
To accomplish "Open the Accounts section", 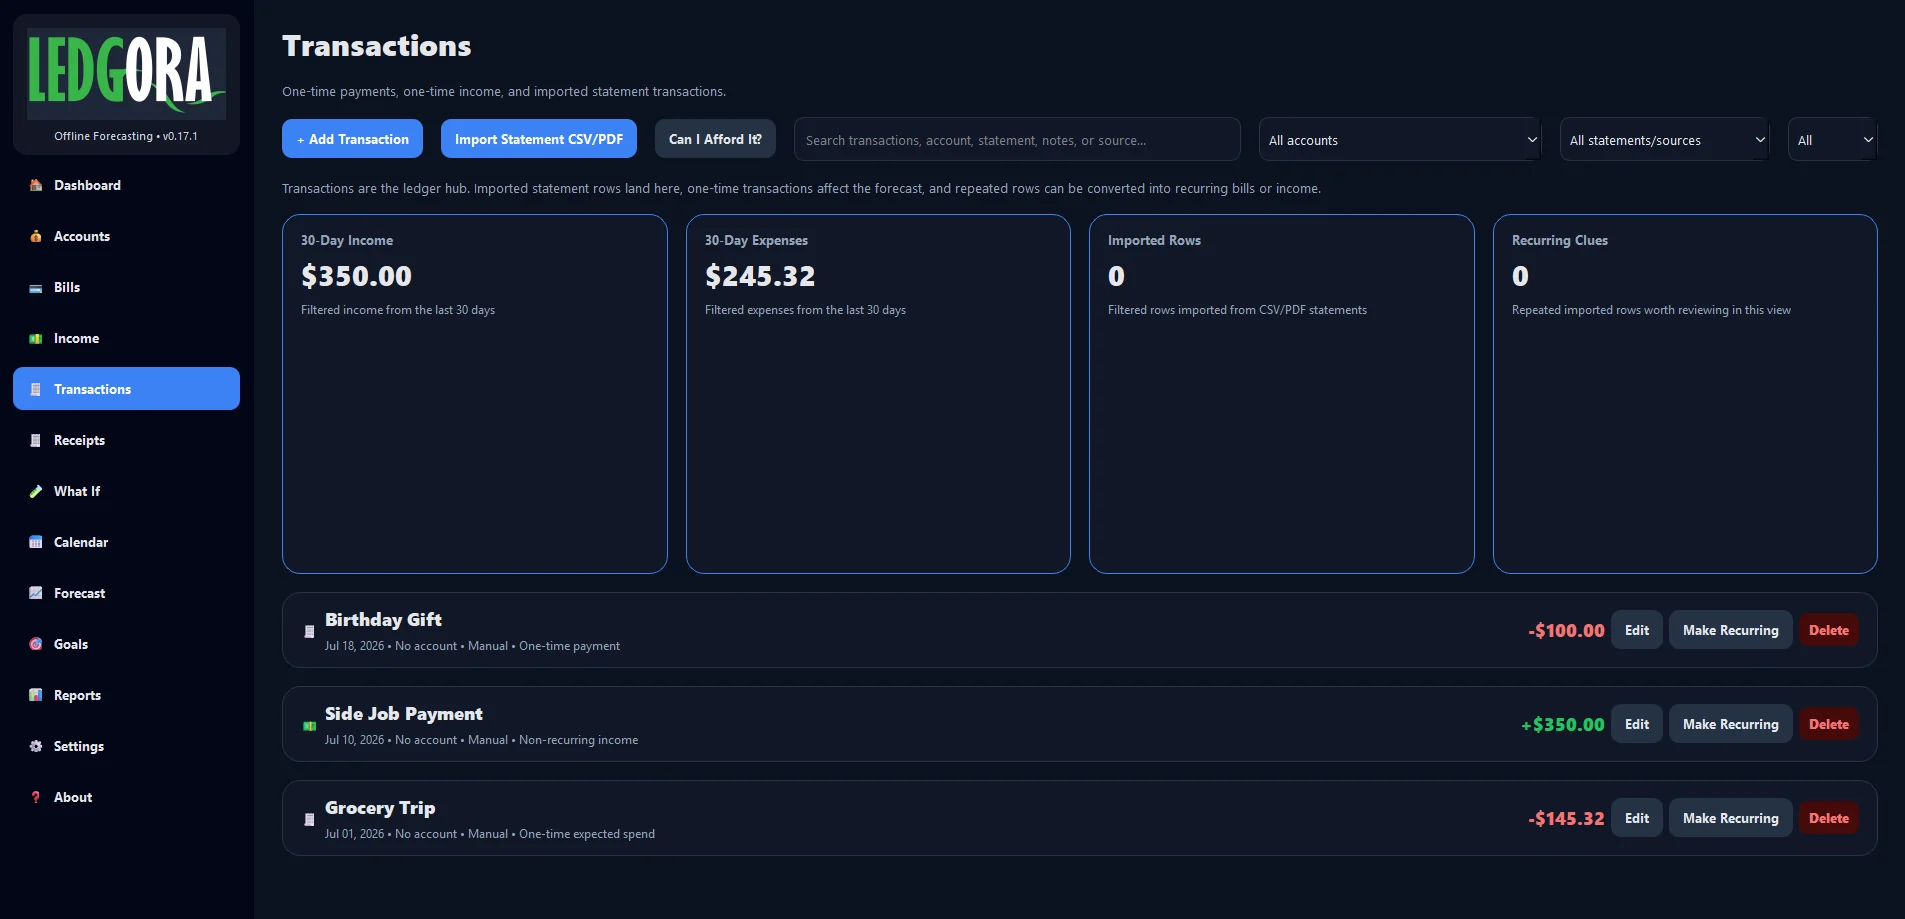I will pos(126,236).
